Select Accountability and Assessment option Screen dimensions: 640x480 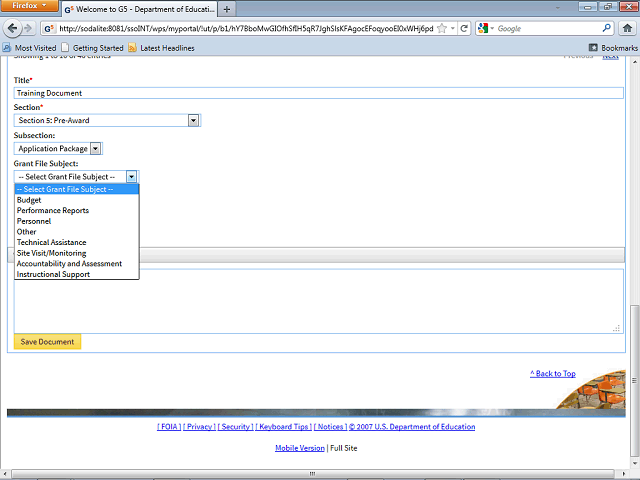[x=77, y=264]
